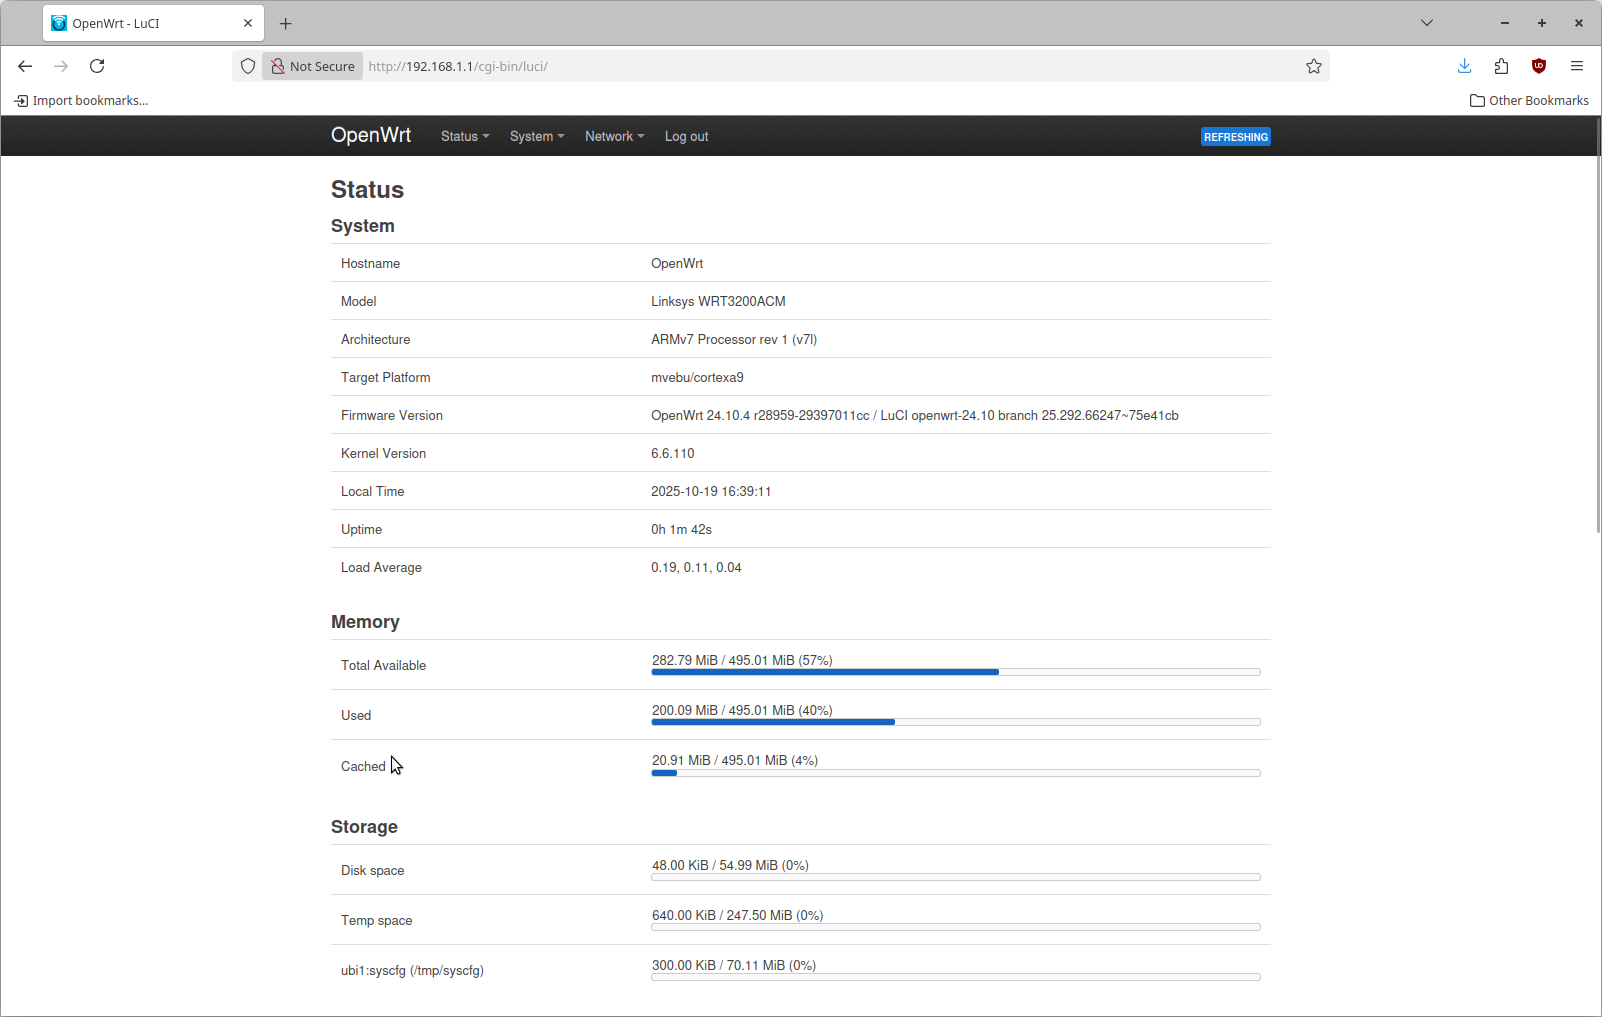Toggle the REFRESHING auto-refresh indicator
The height and width of the screenshot is (1017, 1602).
pyautogui.click(x=1235, y=137)
